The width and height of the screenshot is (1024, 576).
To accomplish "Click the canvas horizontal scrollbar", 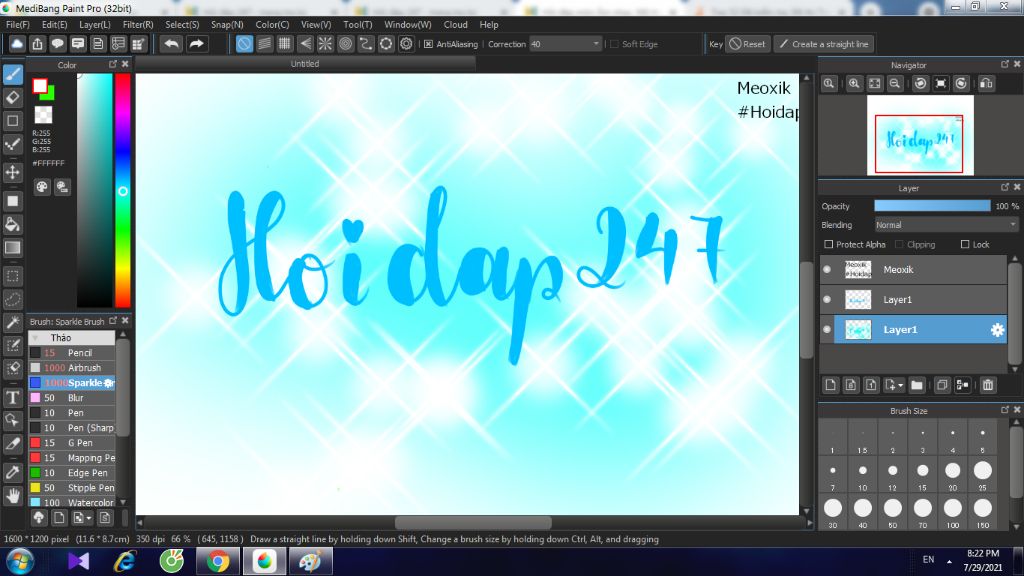I will [x=473, y=522].
